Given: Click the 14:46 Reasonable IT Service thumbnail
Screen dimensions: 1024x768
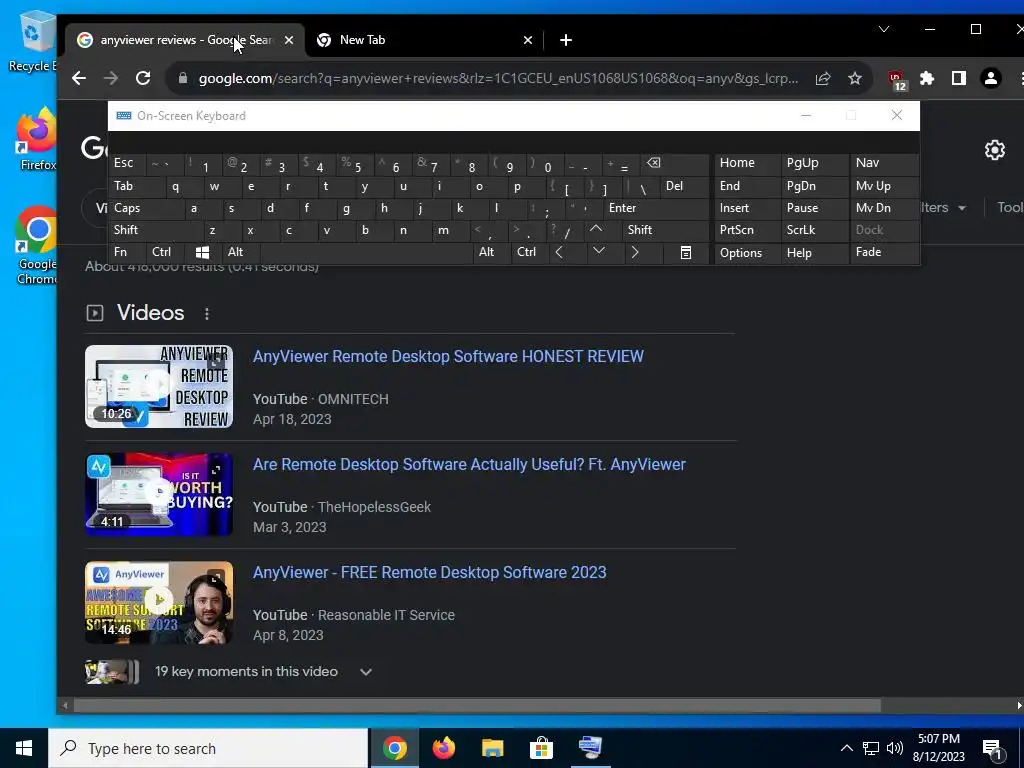Looking at the screenshot, I should click(x=159, y=603).
